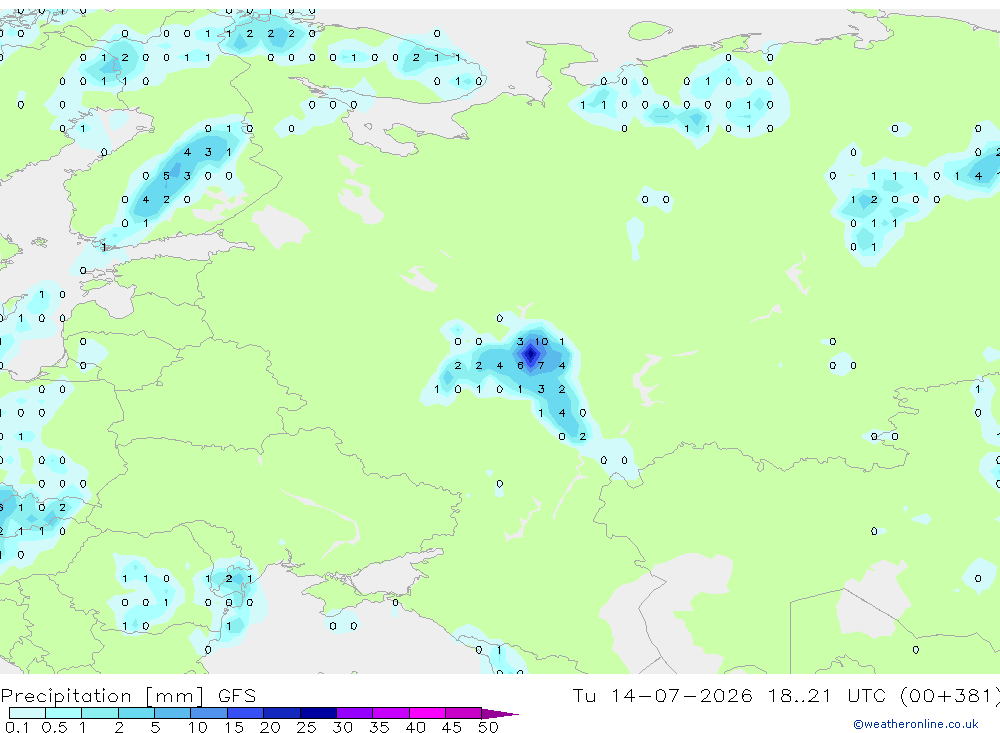This screenshot has height=733, width=1000.
Task: Click the '20' scale label
Action: (270, 727)
